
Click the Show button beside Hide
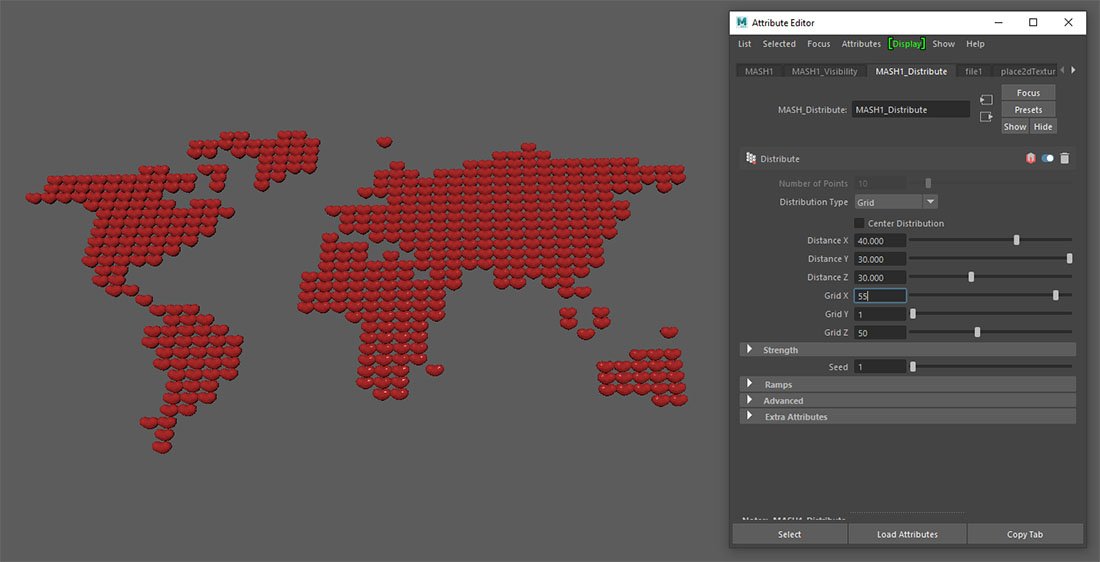(x=1014, y=126)
